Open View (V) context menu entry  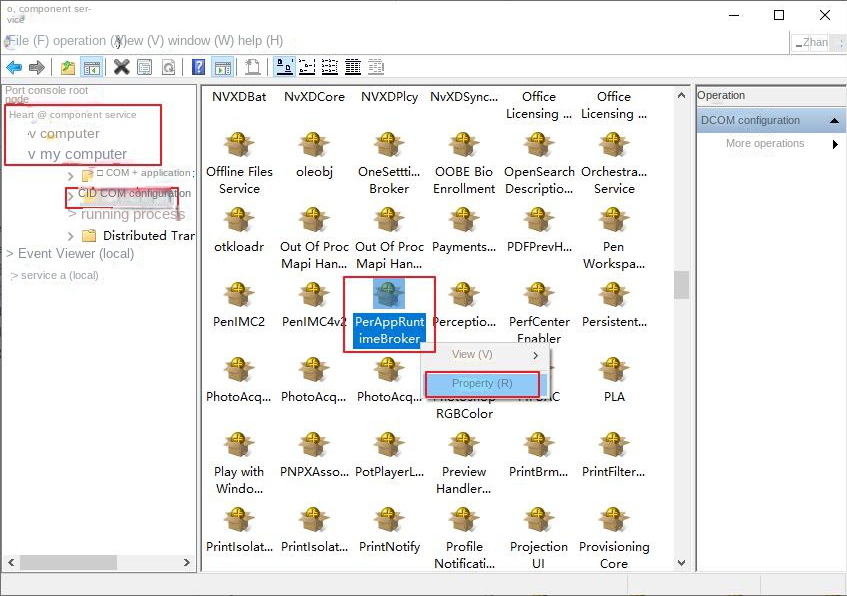tap(473, 355)
